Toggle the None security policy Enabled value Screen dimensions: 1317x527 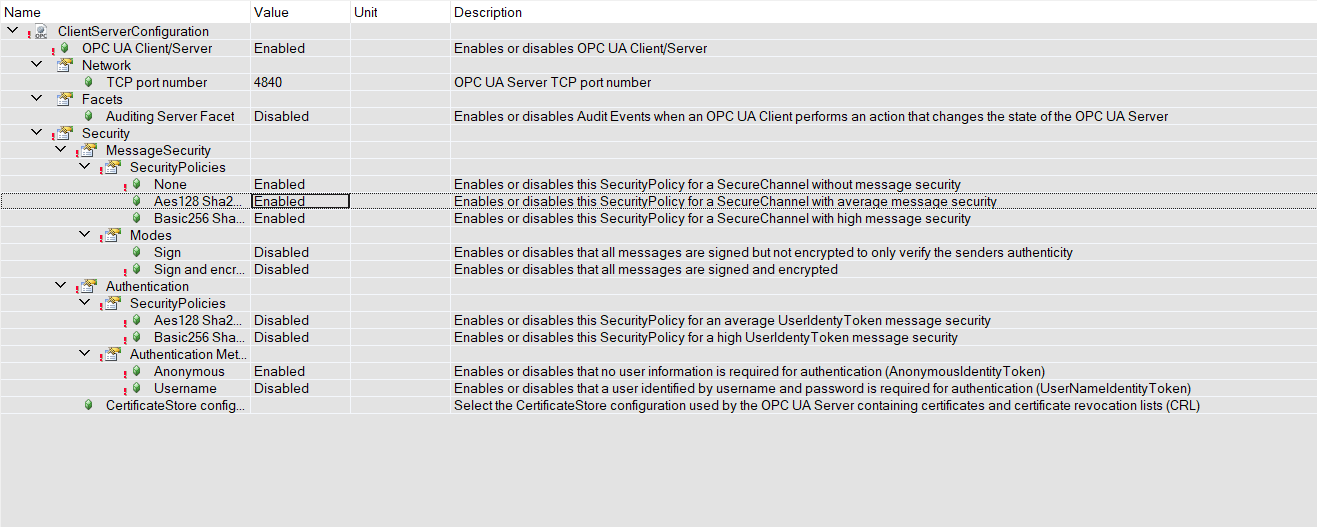tap(279, 184)
